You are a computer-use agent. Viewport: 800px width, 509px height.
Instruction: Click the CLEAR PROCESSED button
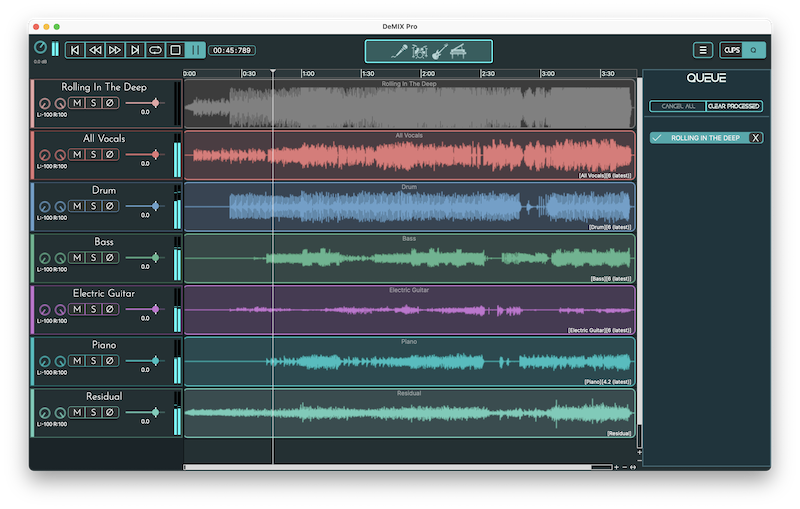click(x=734, y=106)
